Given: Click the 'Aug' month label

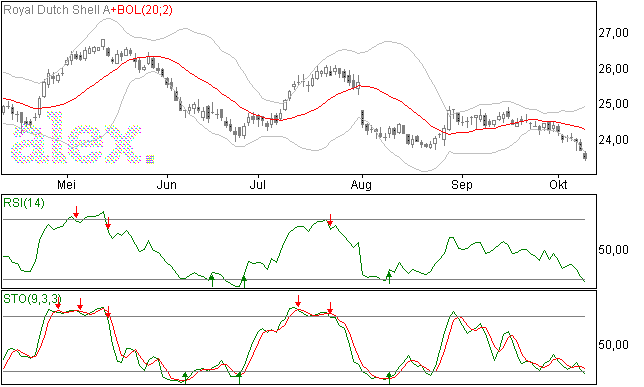Looking at the screenshot, I should pyautogui.click(x=361, y=185).
